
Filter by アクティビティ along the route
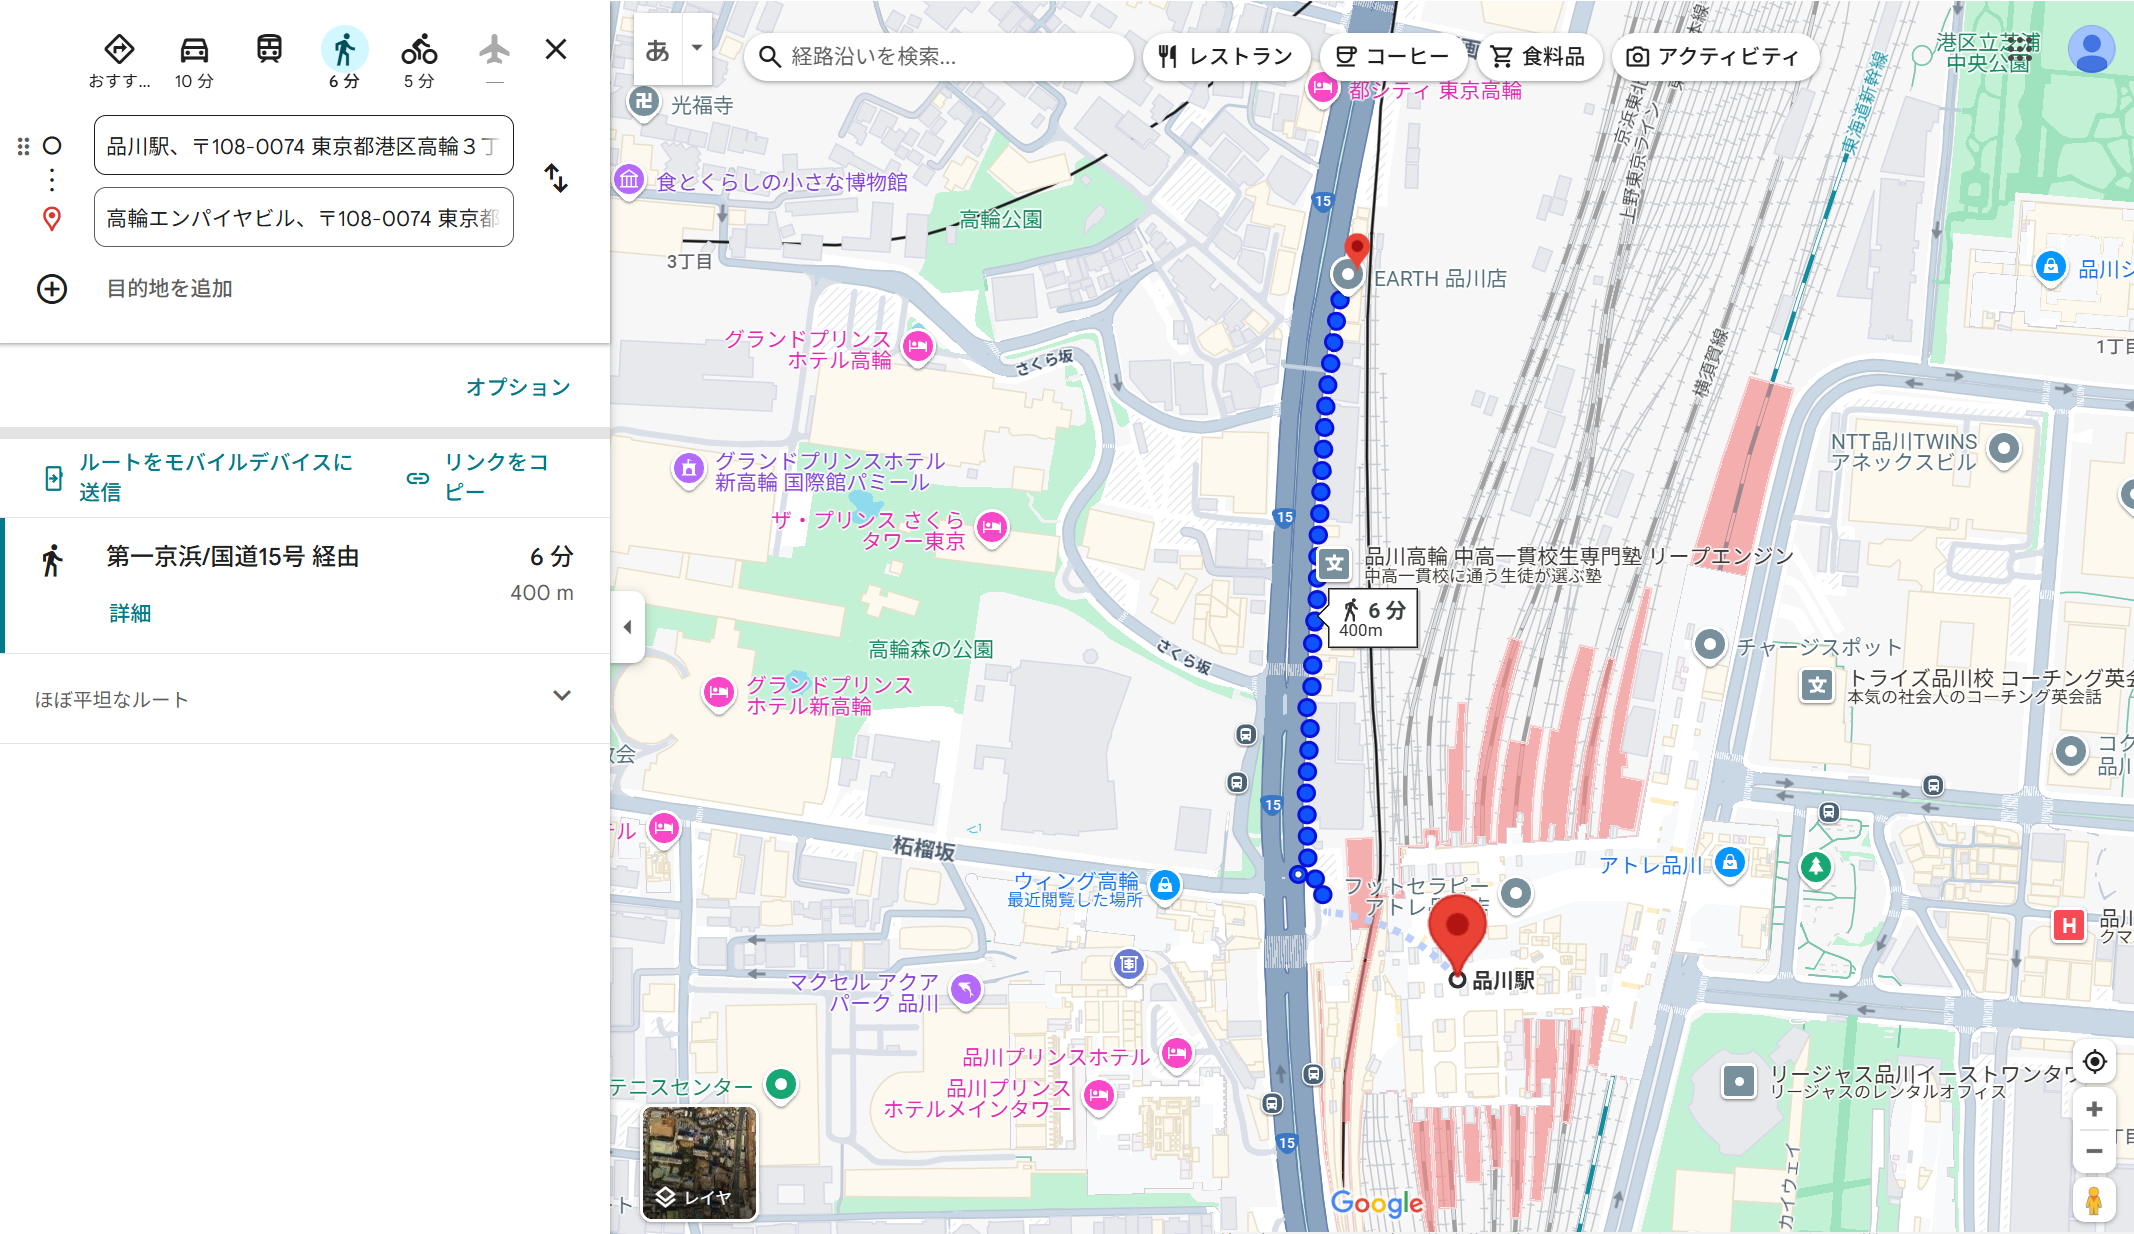click(x=1713, y=56)
